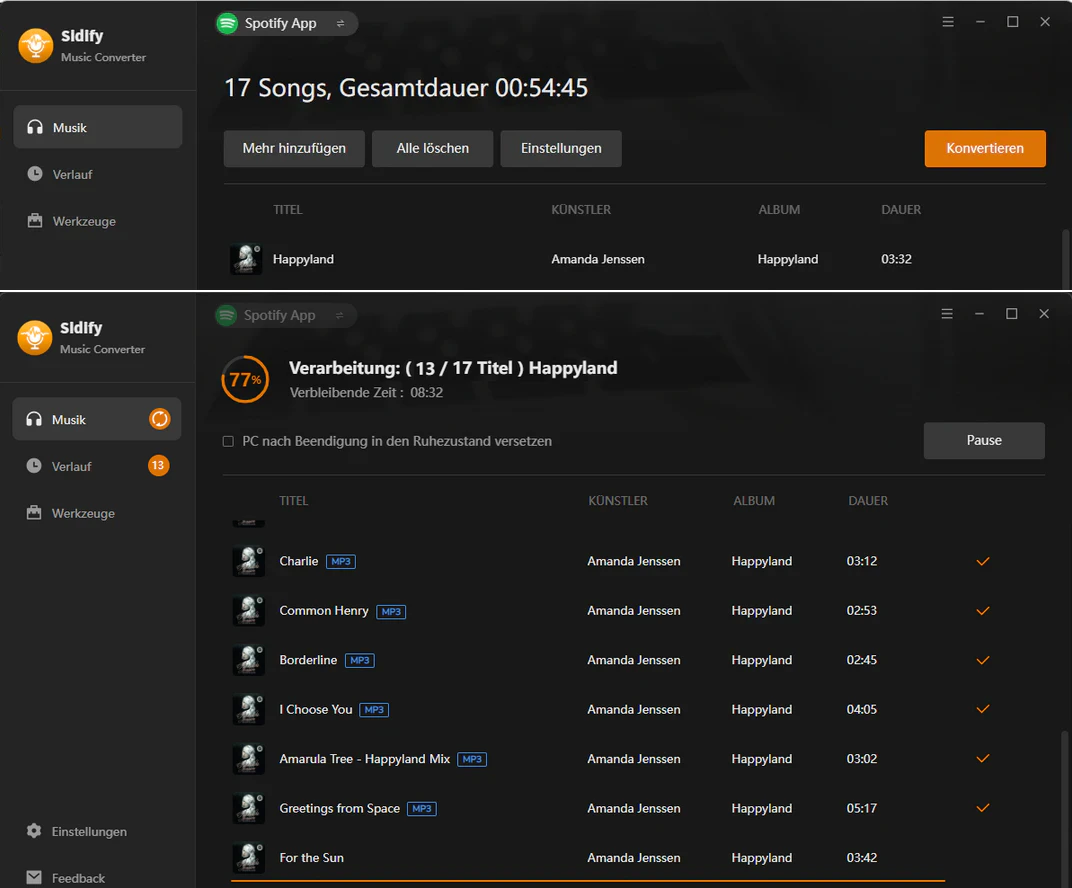The height and width of the screenshot is (888, 1072).
Task: Click the gear icon next to Einstellungen
Action: coord(34,831)
